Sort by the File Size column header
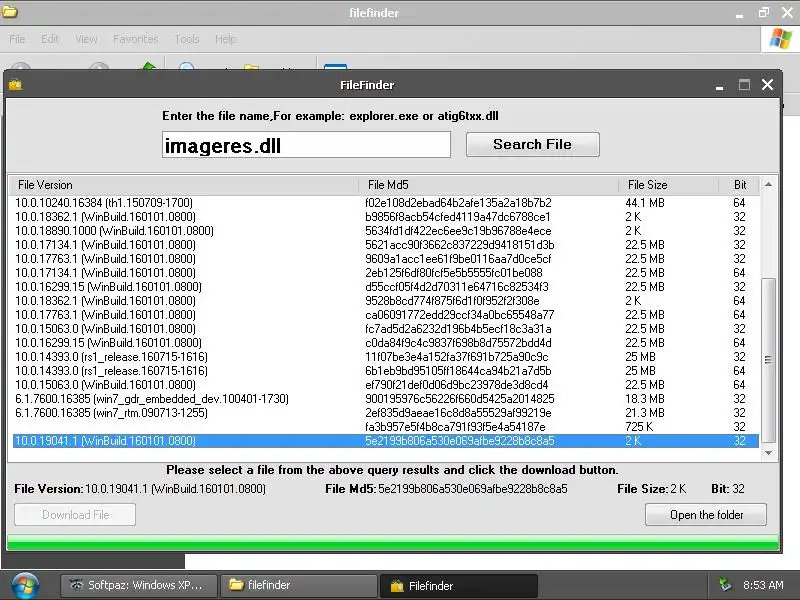The height and width of the screenshot is (600, 800). [x=668, y=185]
